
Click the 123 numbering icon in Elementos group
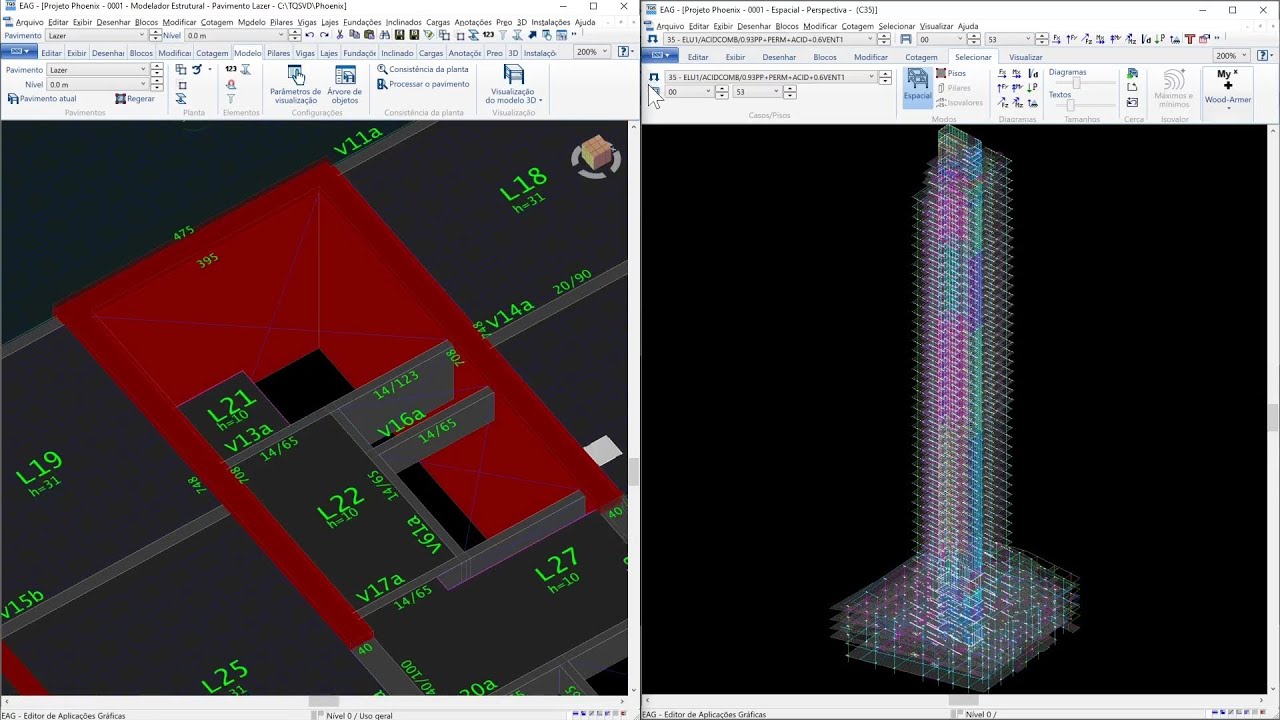(231, 70)
